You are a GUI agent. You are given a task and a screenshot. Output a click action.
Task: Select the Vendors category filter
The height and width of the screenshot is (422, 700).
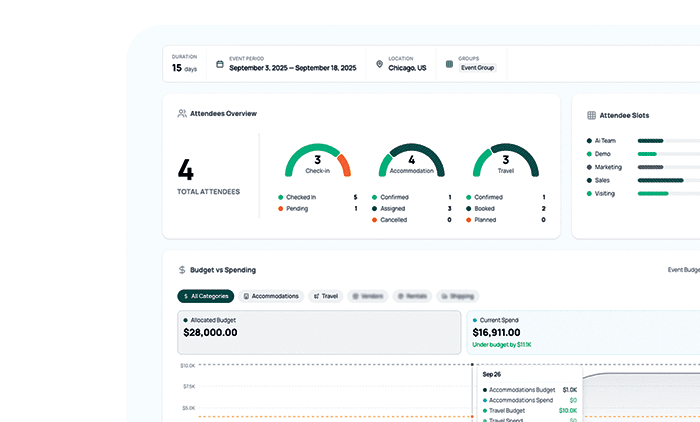coord(368,296)
